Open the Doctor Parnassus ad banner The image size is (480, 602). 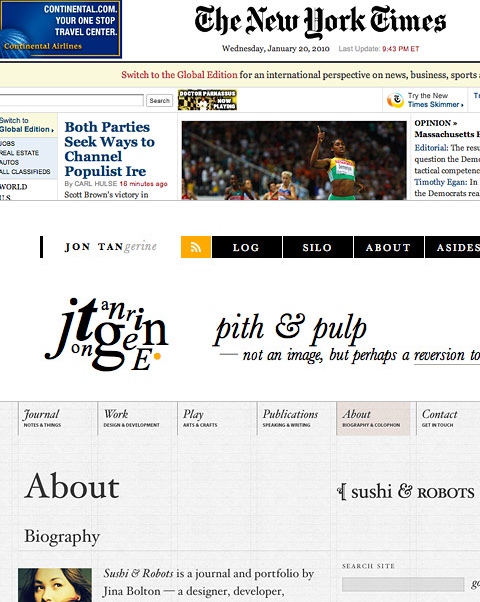(x=207, y=100)
